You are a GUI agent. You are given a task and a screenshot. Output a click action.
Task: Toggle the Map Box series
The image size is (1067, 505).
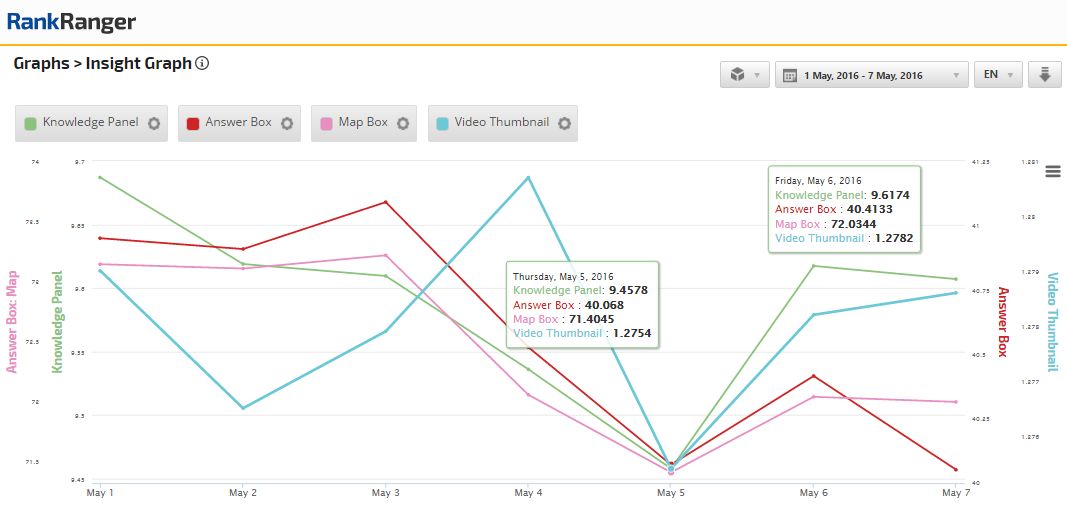(x=363, y=123)
